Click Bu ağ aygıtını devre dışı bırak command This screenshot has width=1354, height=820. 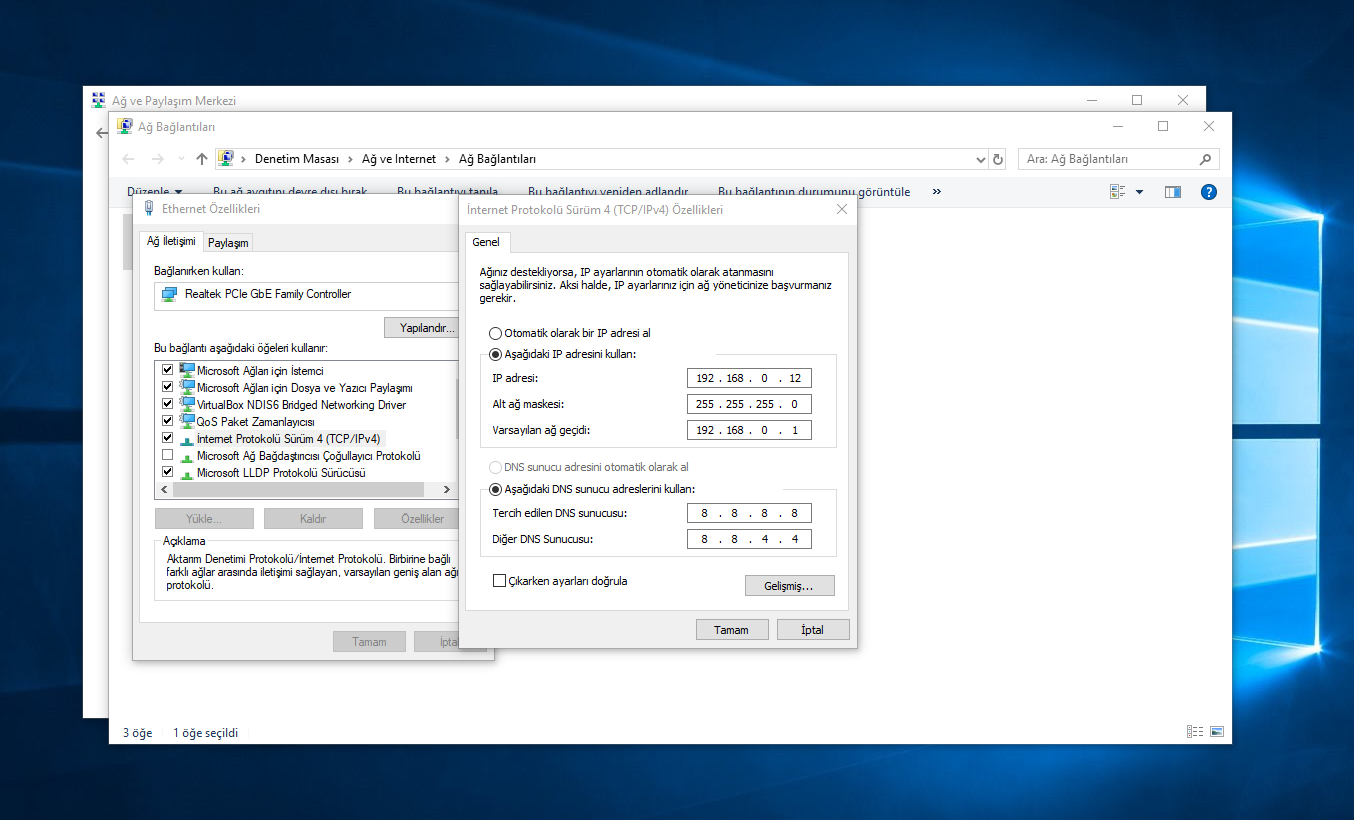[x=290, y=192]
